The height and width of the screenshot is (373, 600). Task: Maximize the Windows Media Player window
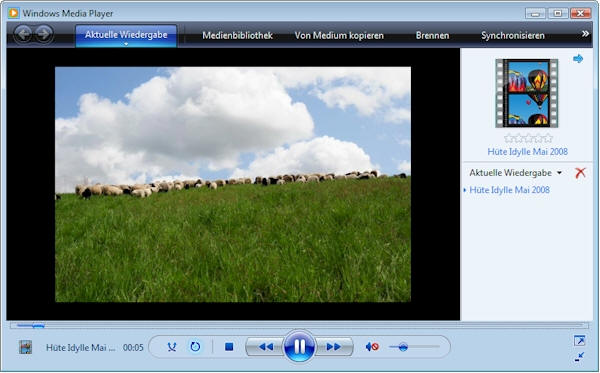(x=558, y=13)
